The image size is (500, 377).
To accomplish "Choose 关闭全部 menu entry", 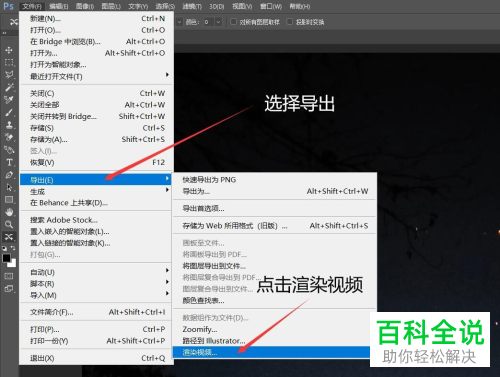I will pyautogui.click(x=97, y=105).
